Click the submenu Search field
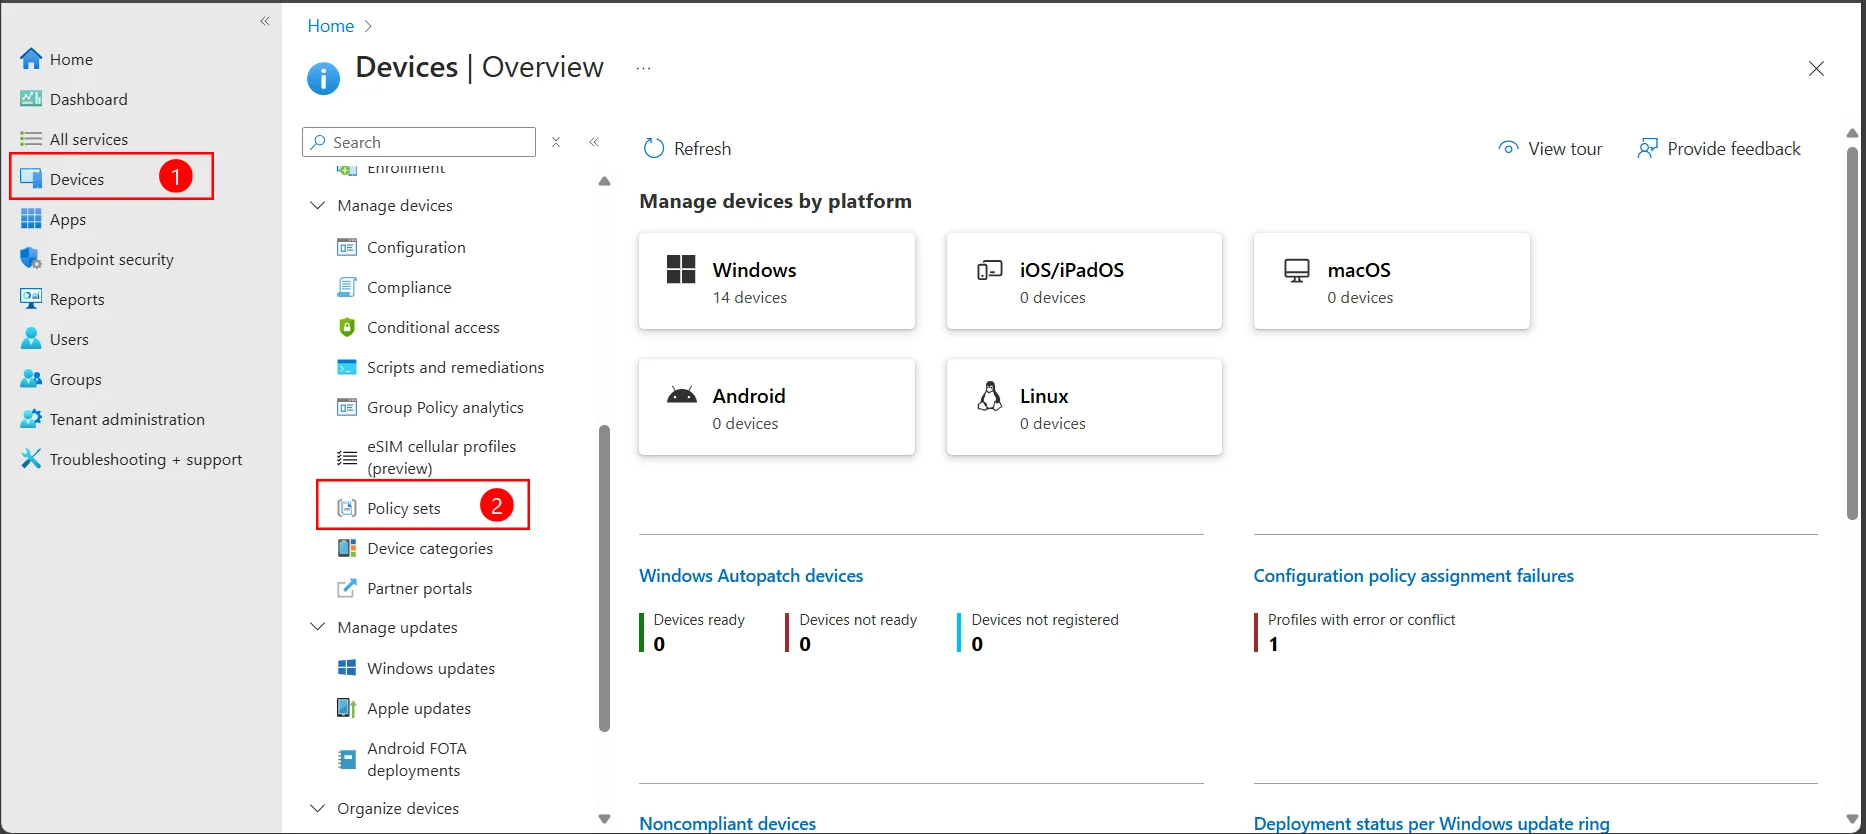The image size is (1866, 834). (x=419, y=142)
